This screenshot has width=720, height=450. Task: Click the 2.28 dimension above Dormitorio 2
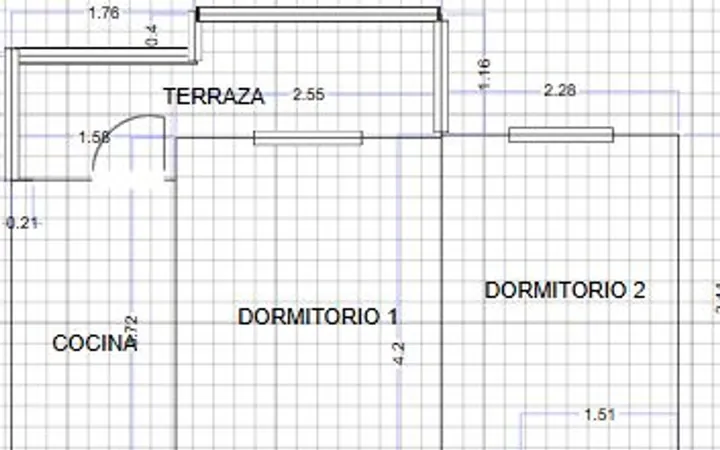click(x=560, y=90)
